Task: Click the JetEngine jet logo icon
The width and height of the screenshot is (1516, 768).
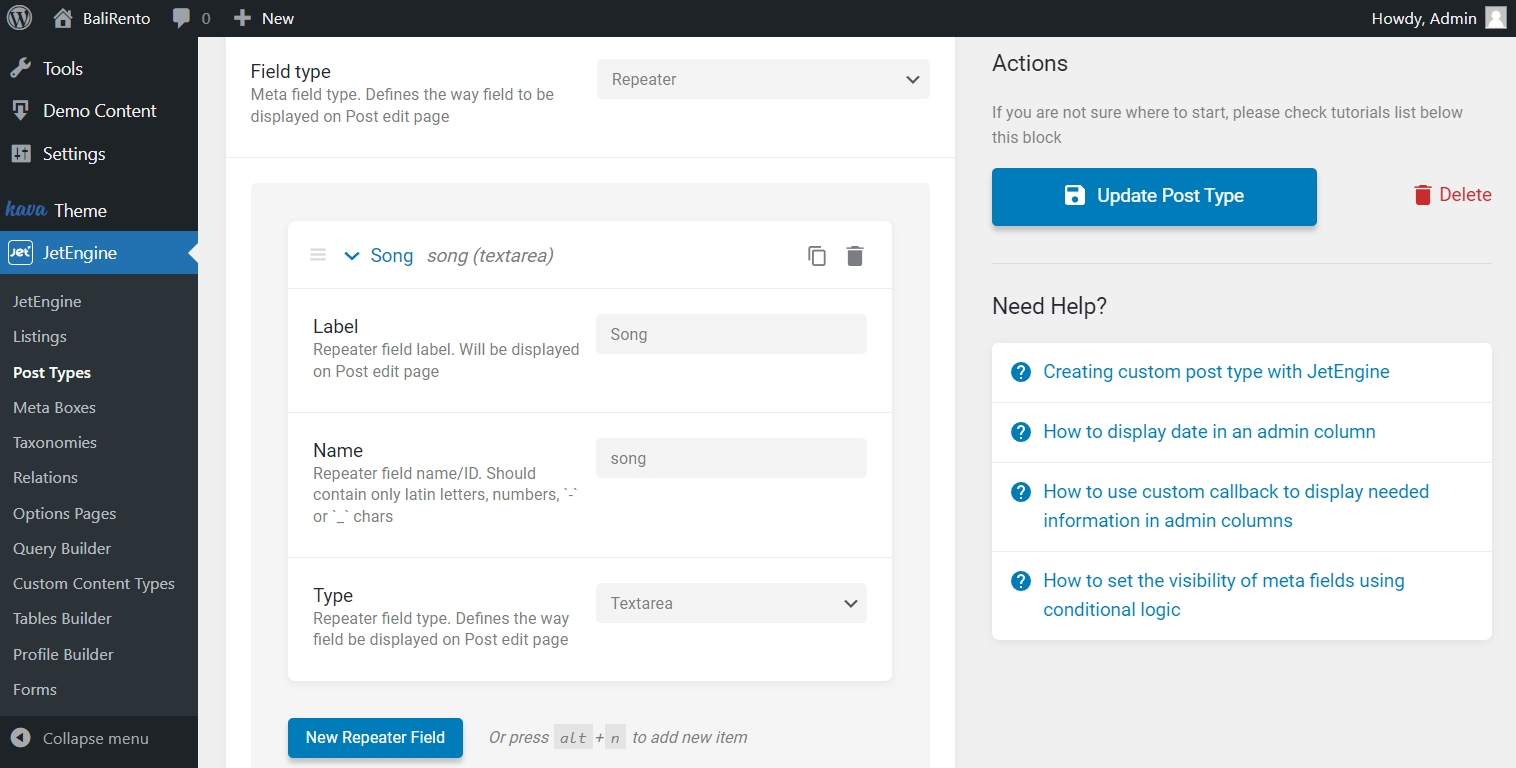Action: [x=20, y=253]
